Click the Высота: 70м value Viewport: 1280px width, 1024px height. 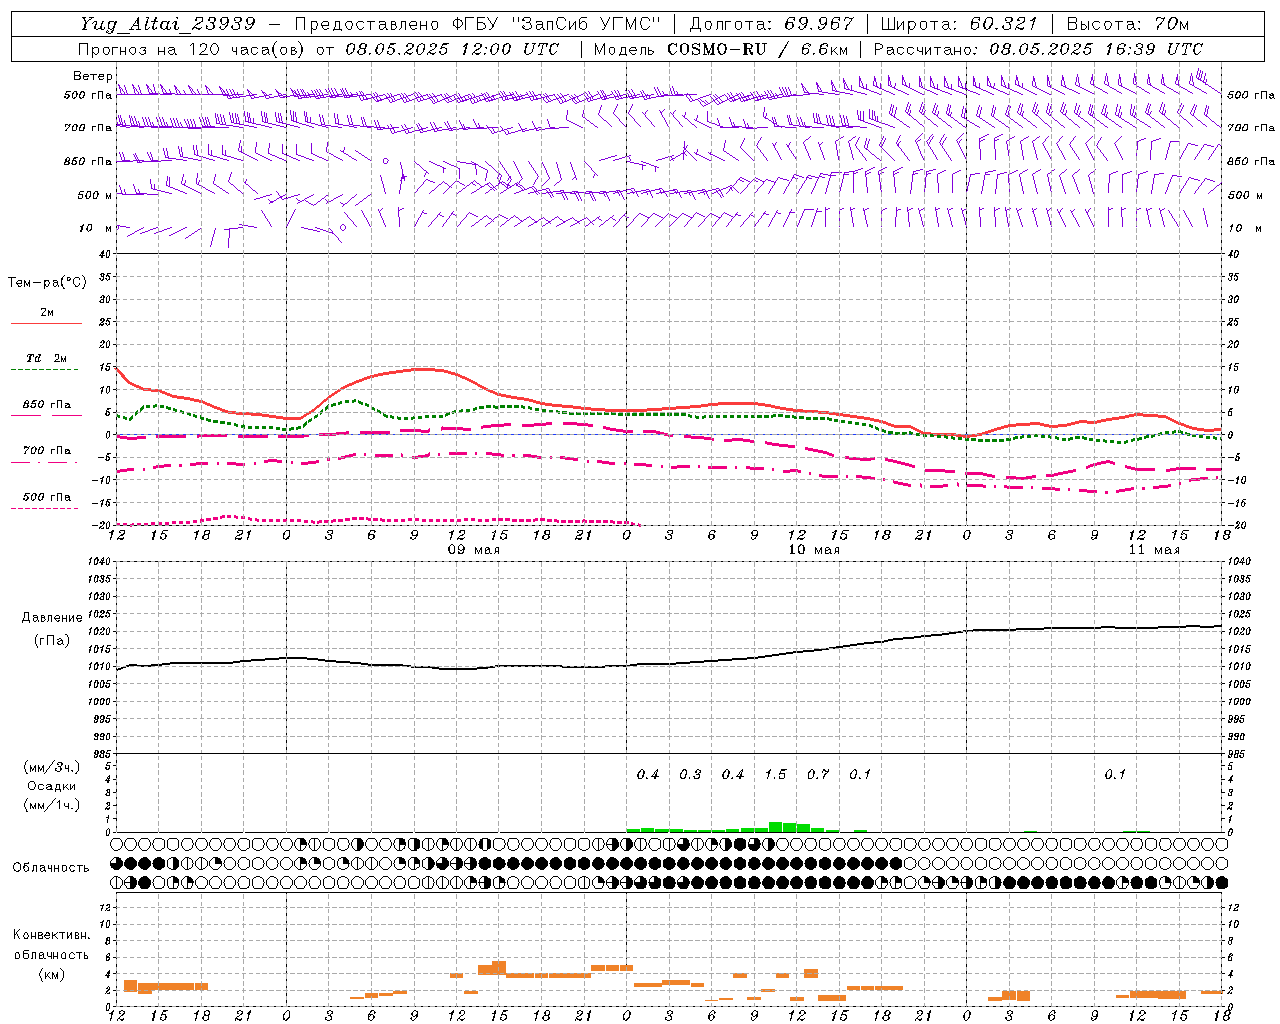click(x=1129, y=24)
